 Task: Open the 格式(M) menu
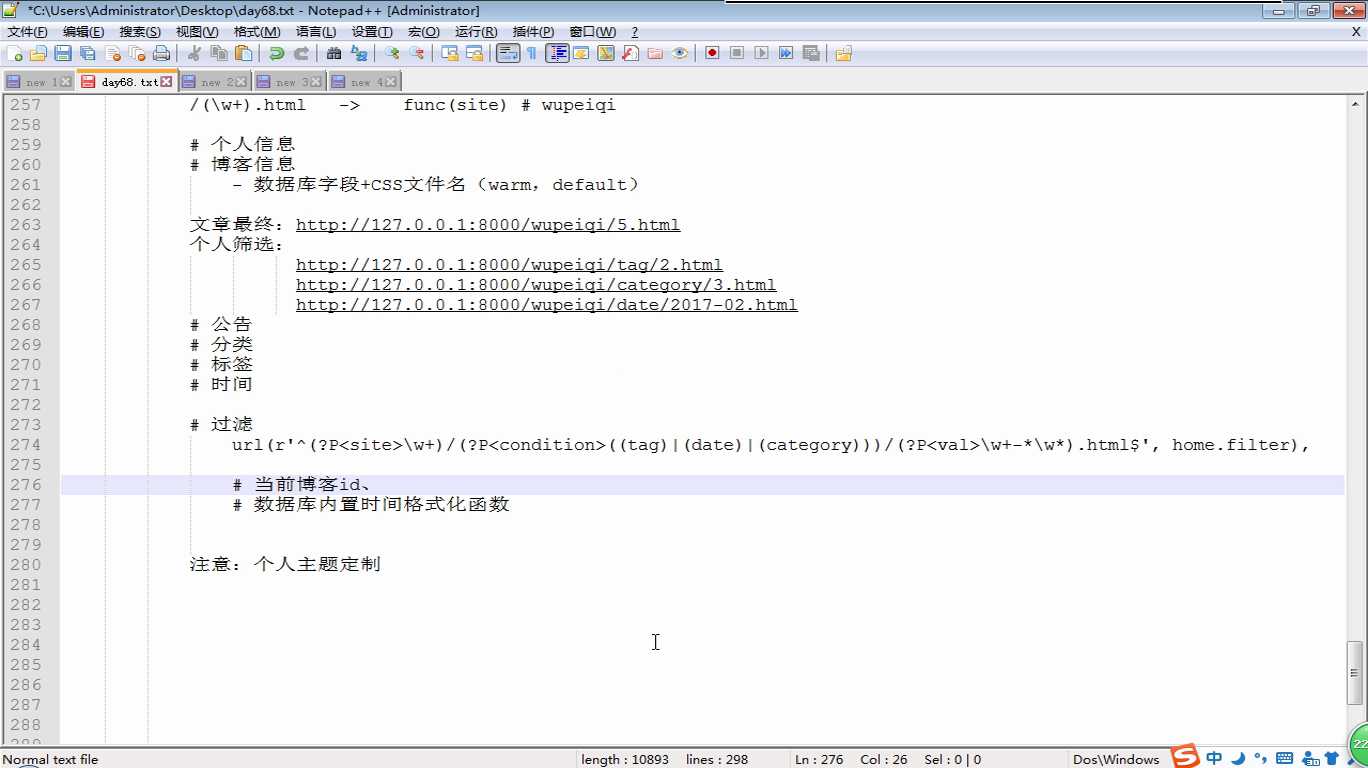pyautogui.click(x=257, y=32)
